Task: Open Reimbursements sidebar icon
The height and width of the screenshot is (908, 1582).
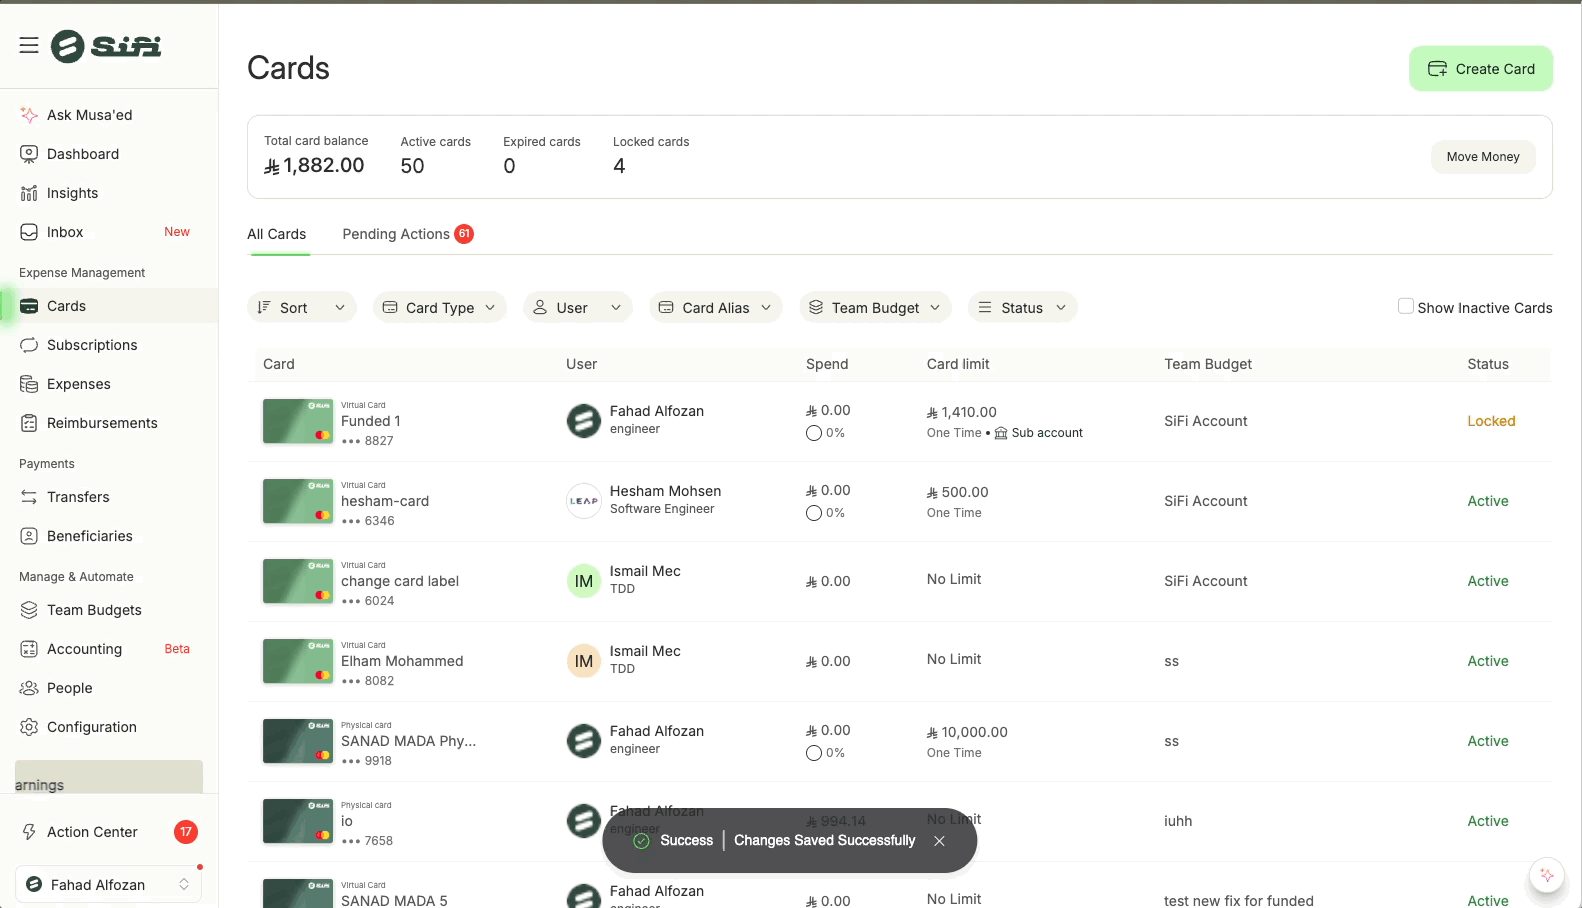Action: [29, 423]
